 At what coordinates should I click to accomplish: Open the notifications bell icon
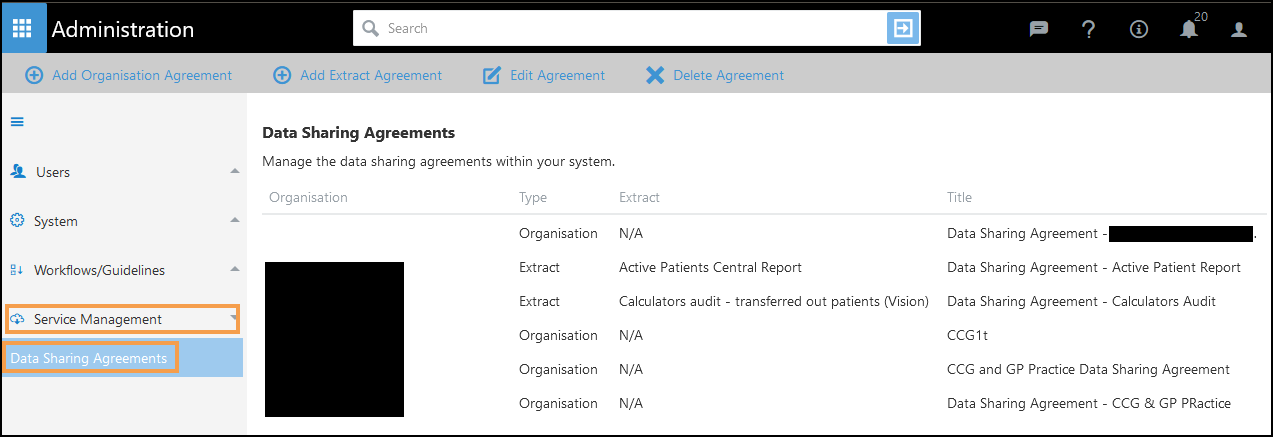click(1189, 29)
